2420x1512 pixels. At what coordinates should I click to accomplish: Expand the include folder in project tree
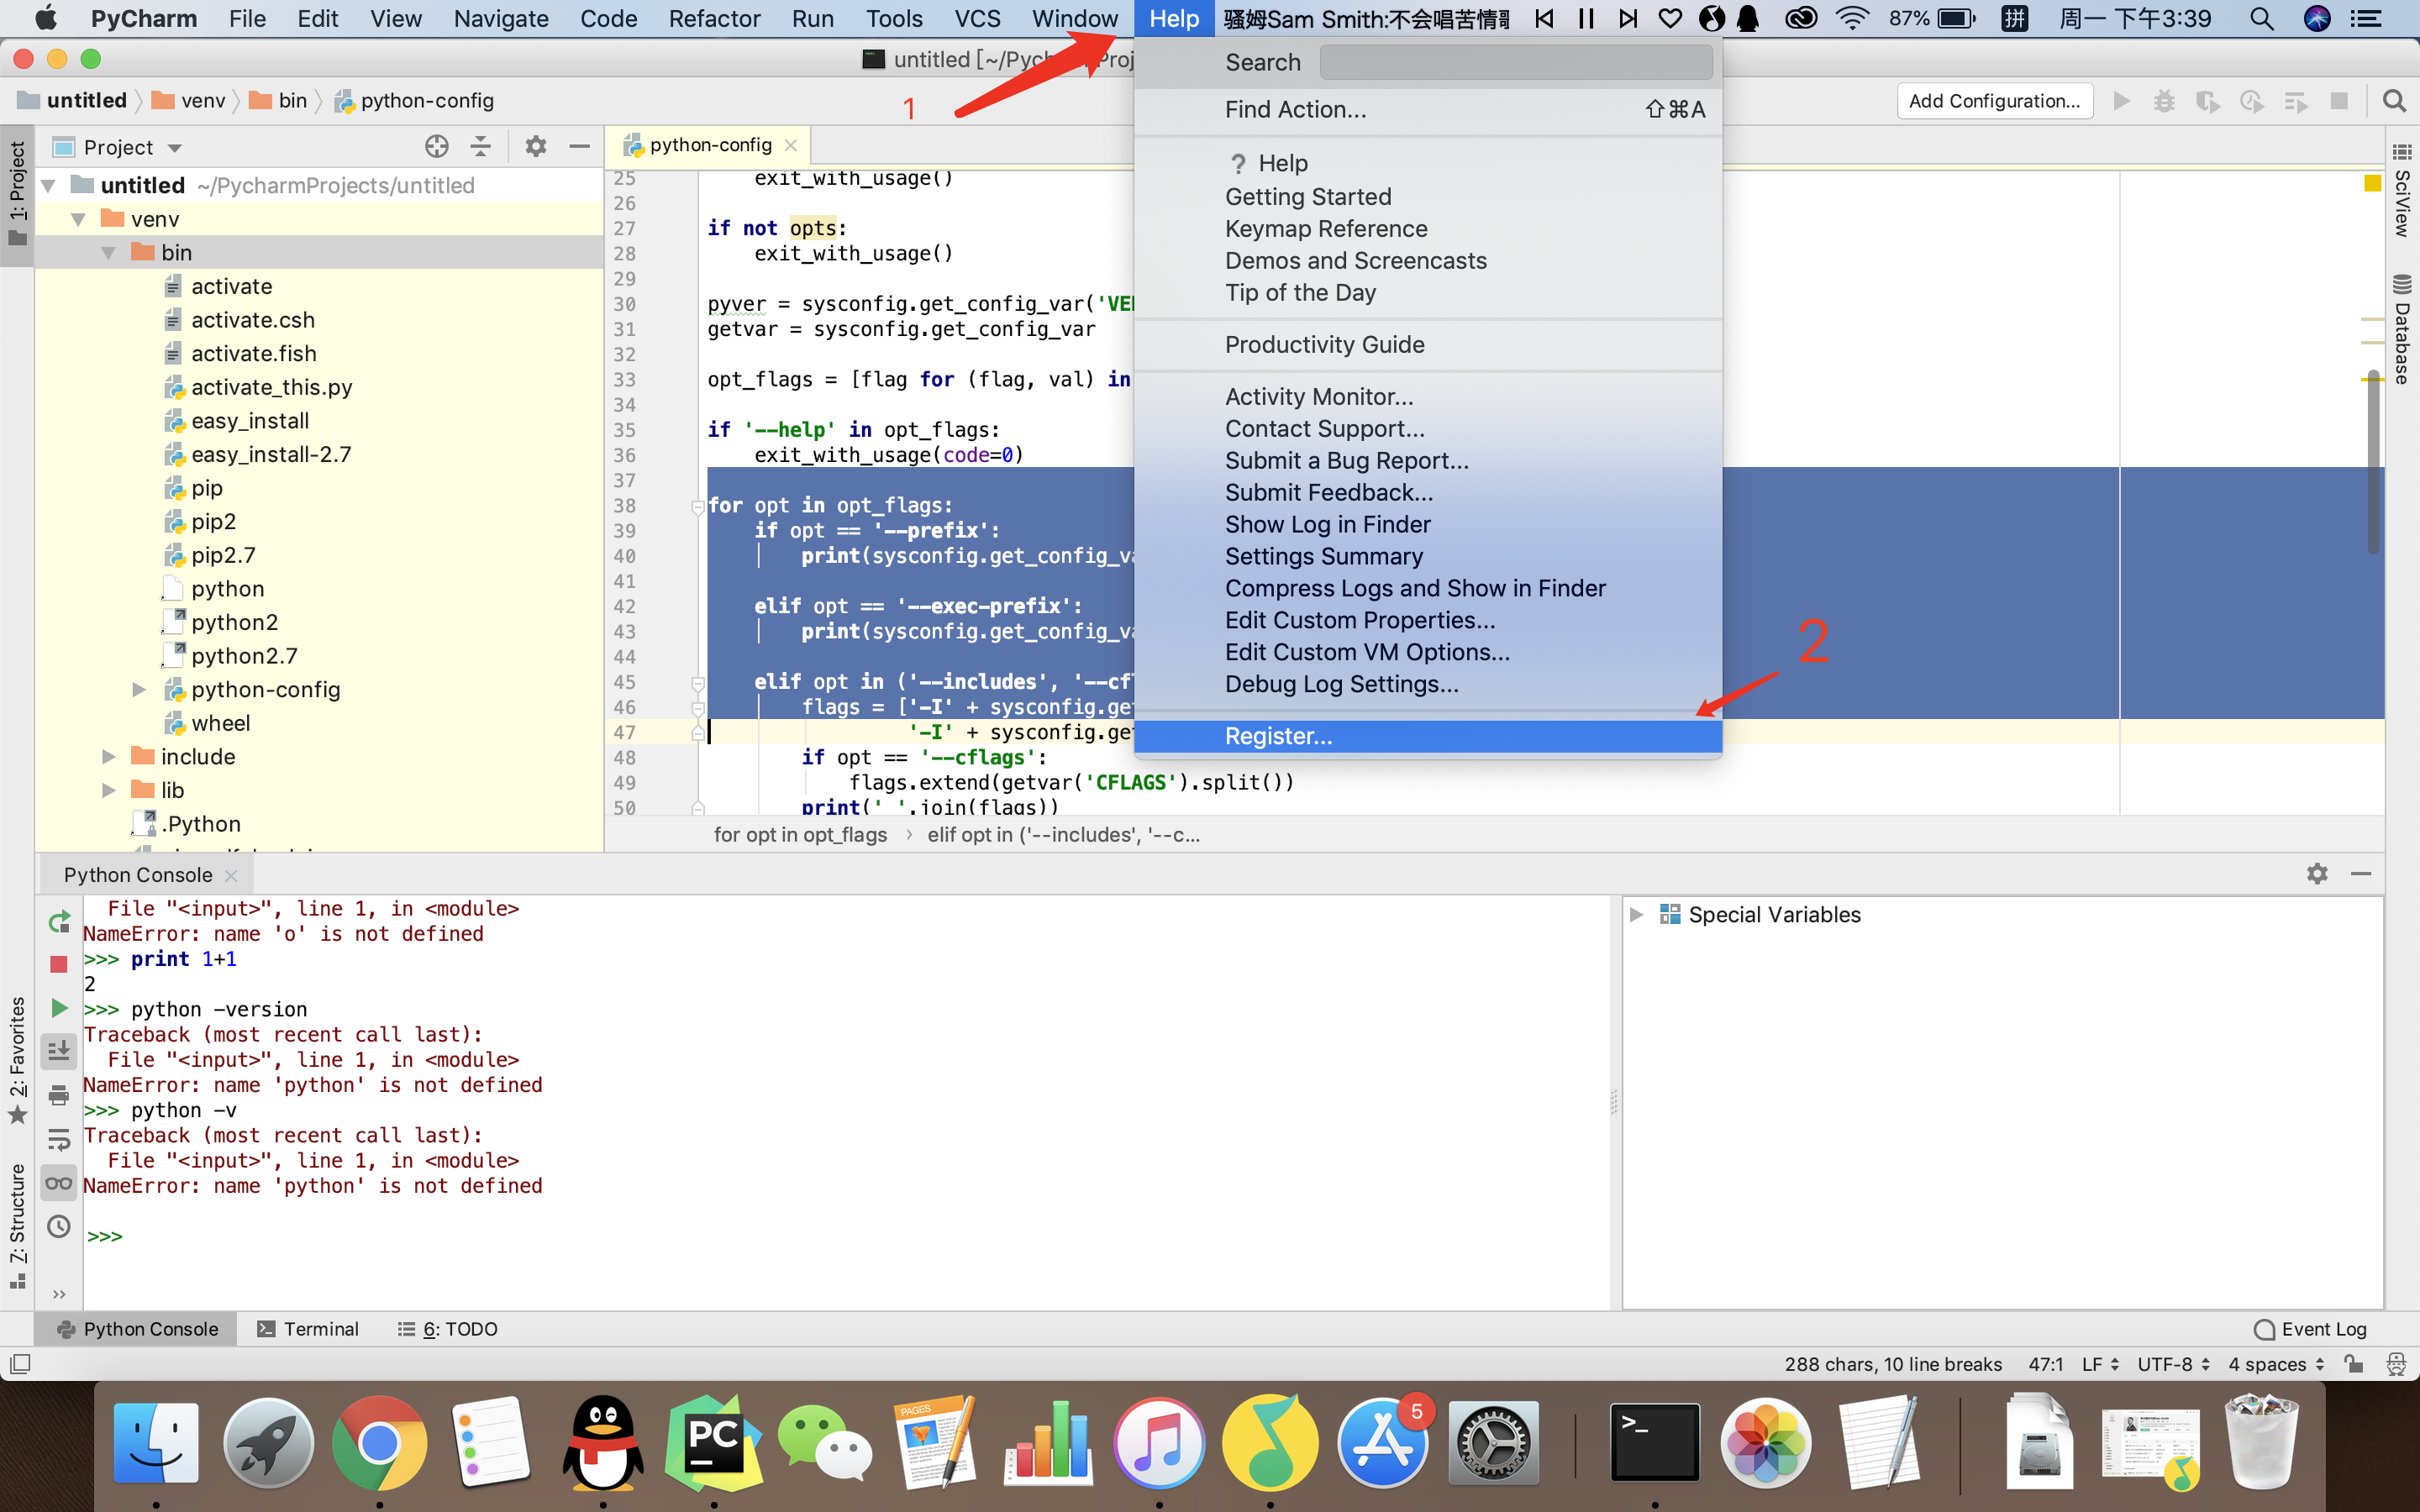pos(110,756)
